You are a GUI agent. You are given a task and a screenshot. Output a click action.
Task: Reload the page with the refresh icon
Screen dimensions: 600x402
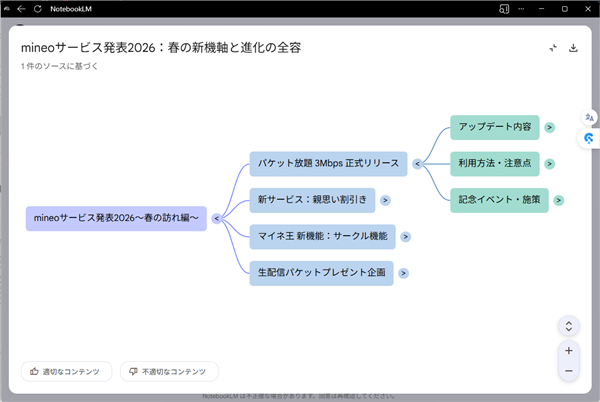38,8
